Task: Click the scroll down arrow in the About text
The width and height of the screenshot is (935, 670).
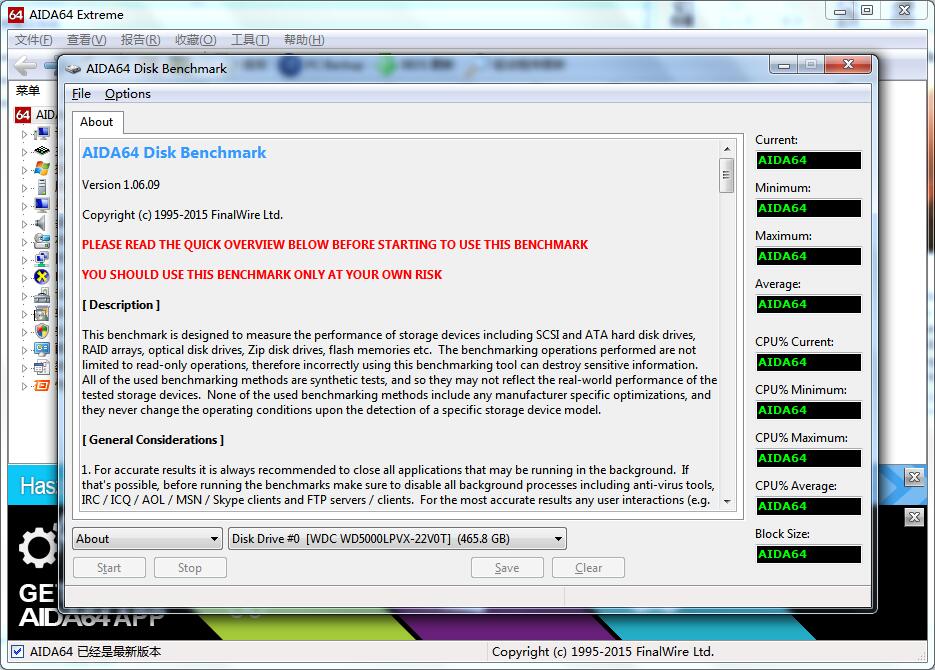Action: [726, 503]
